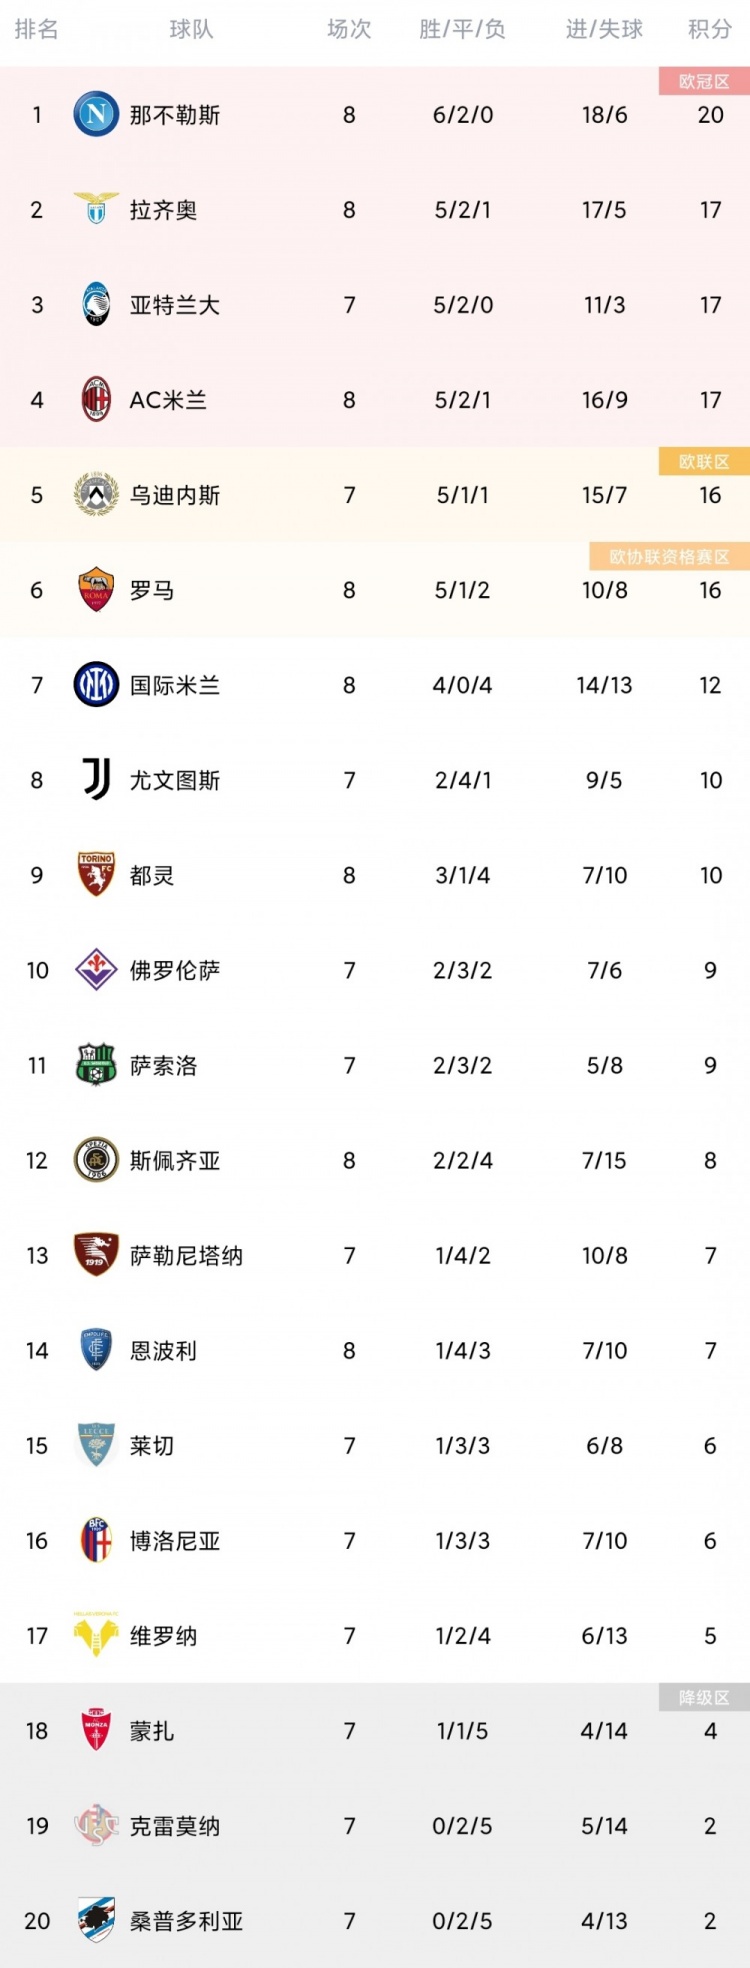Image resolution: width=750 pixels, height=1968 pixels.
Task: Select the AC Milan badge icon
Action: [x=97, y=399]
